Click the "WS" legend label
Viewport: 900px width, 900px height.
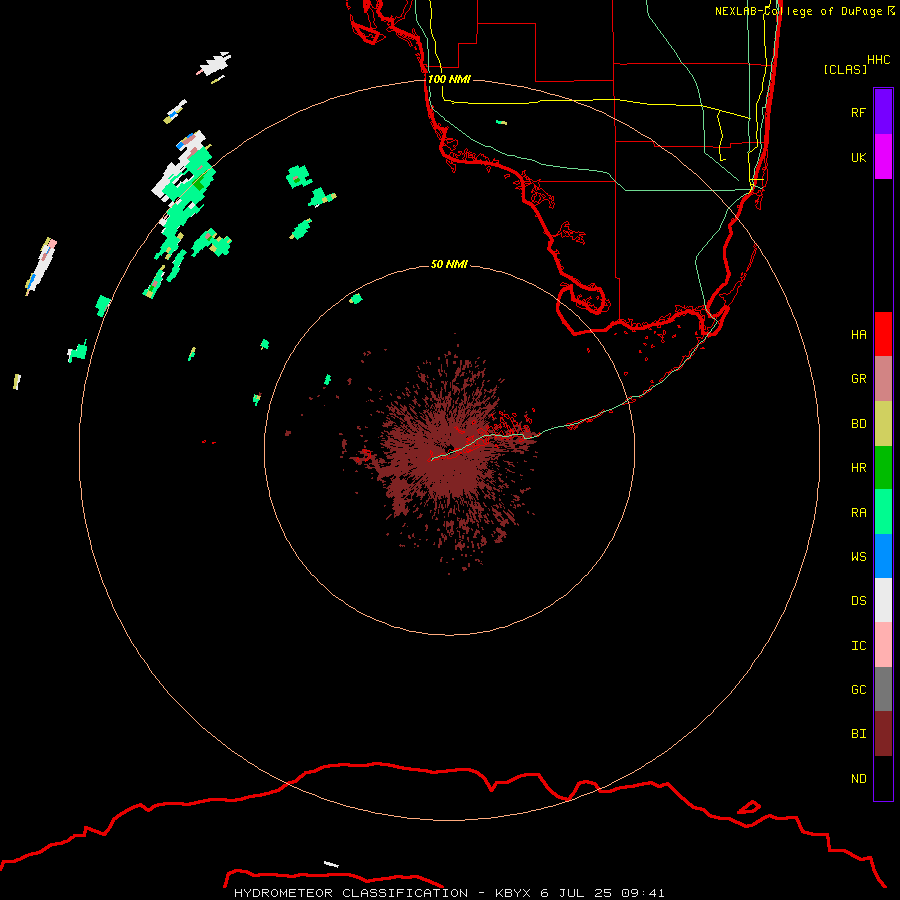pyautogui.click(x=858, y=556)
